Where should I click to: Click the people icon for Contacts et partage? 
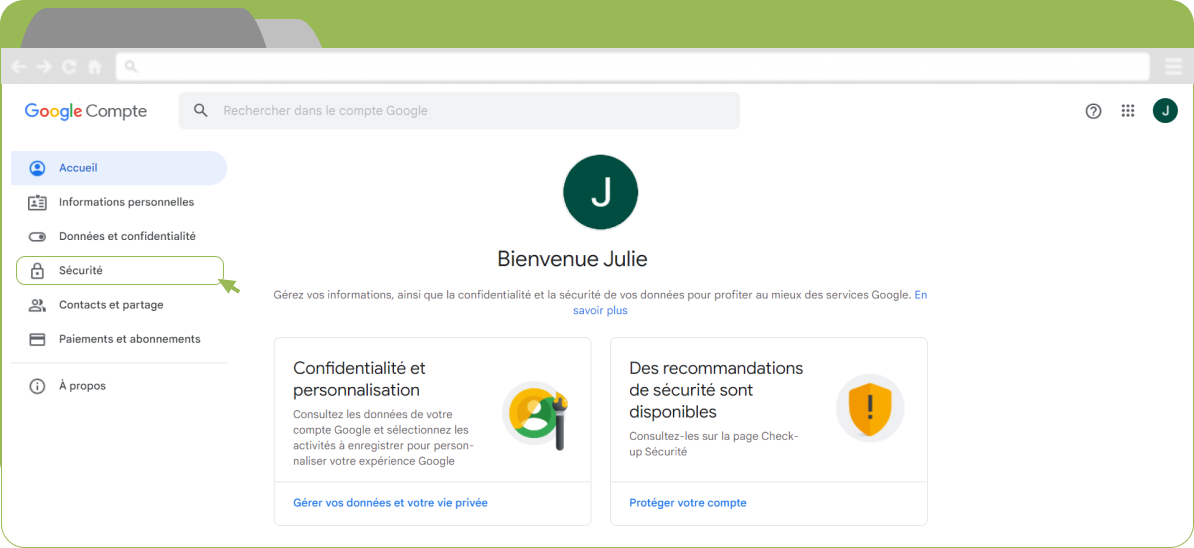(x=37, y=305)
